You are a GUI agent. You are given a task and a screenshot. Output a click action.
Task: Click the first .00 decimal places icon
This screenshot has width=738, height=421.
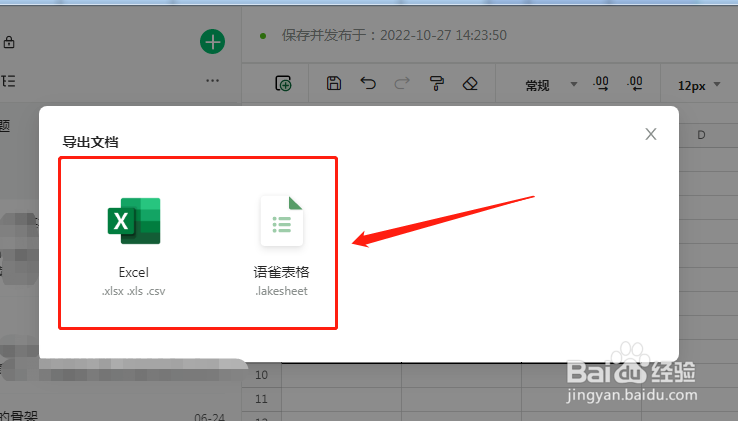[x=601, y=84]
